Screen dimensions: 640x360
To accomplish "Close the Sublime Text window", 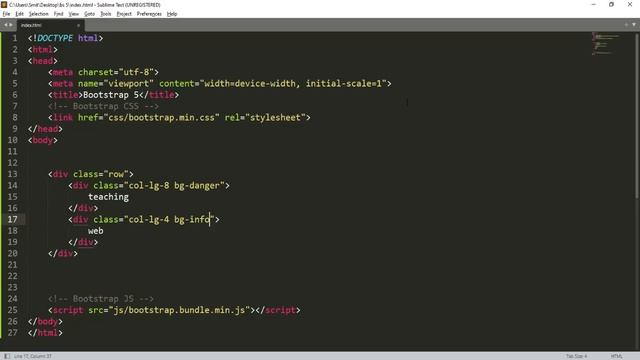I will pos(630,4).
